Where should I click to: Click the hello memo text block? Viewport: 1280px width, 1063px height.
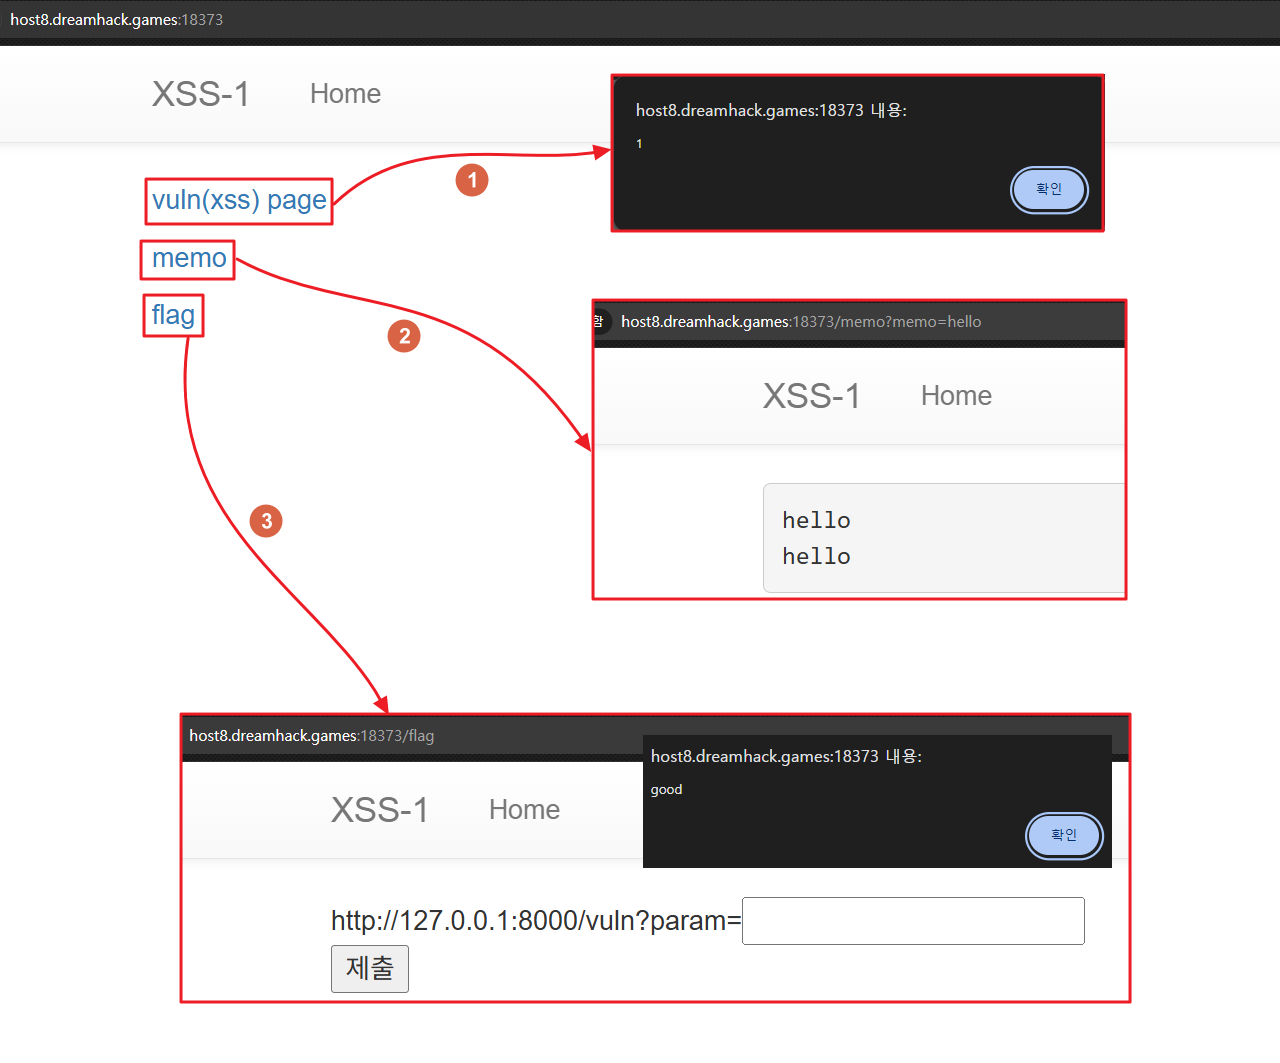click(x=943, y=538)
